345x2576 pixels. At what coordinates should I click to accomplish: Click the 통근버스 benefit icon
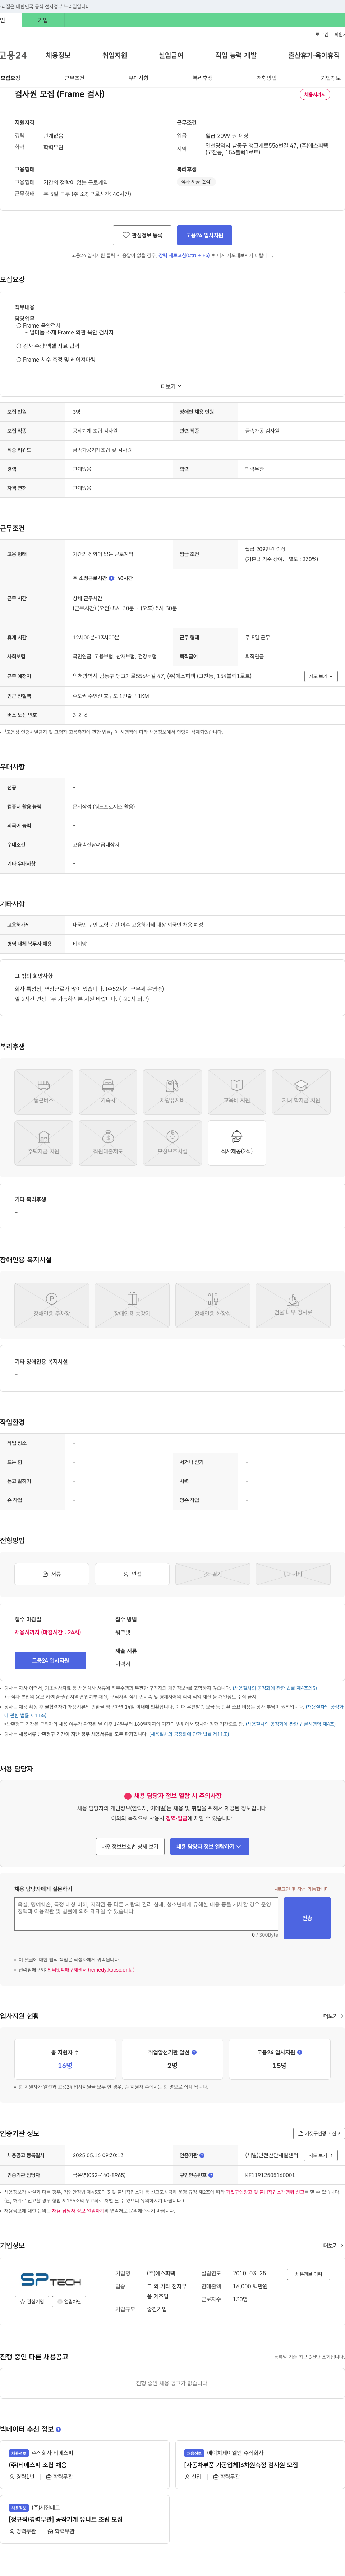tap(43, 1092)
